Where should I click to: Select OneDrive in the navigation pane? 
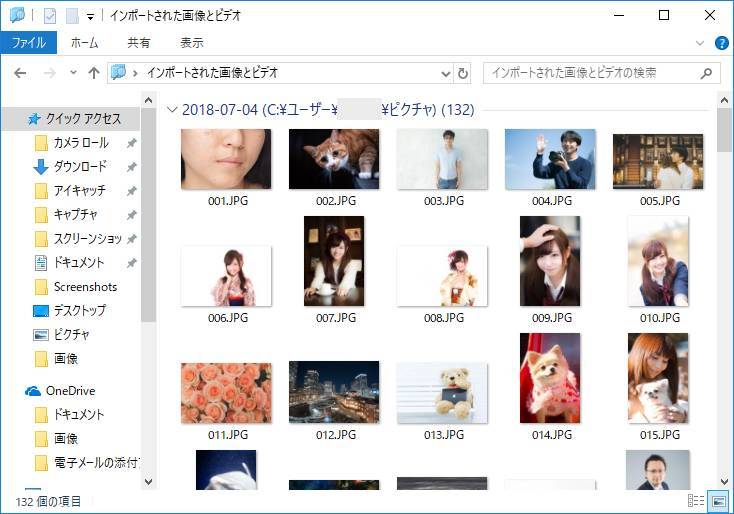pyautogui.click(x=70, y=391)
